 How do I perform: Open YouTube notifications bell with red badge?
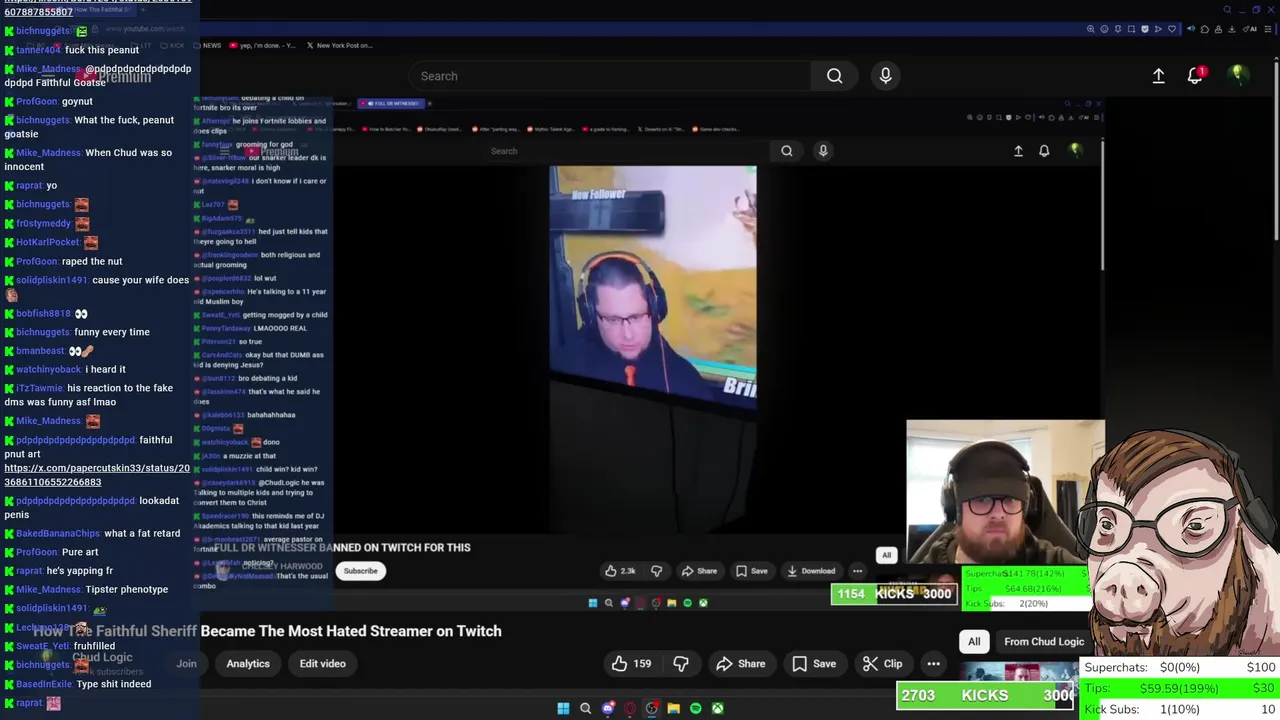pos(1195,76)
